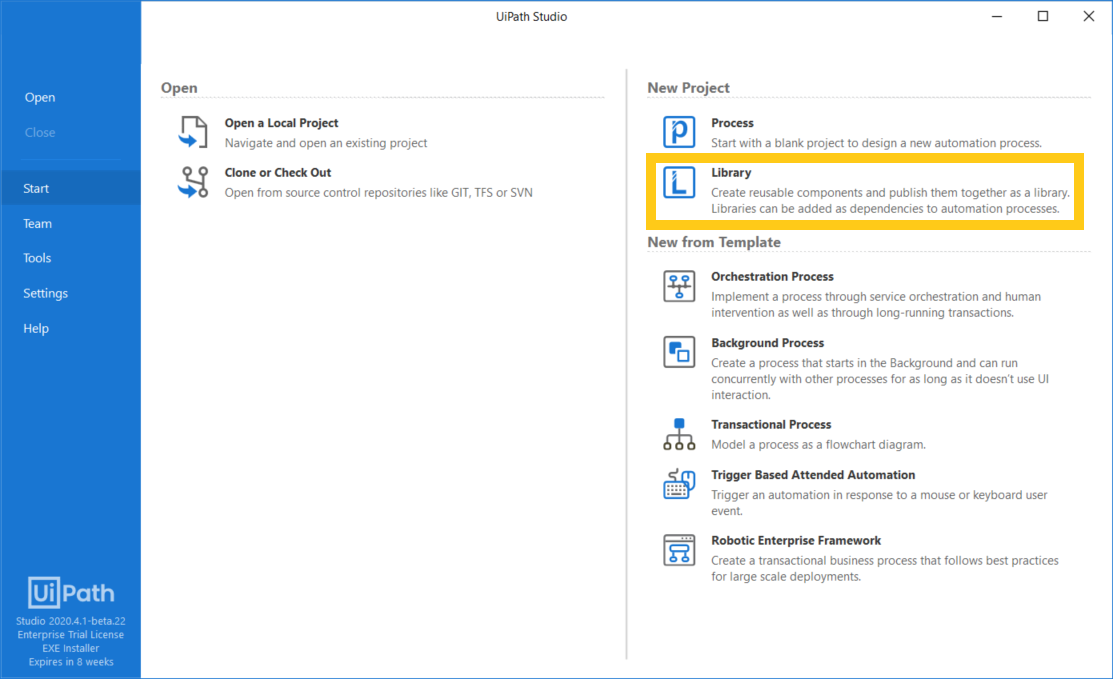Image resolution: width=1113 pixels, height=679 pixels.
Task: Click 'Studio 2020.4.1-beta.22' version text
Action: point(71,621)
